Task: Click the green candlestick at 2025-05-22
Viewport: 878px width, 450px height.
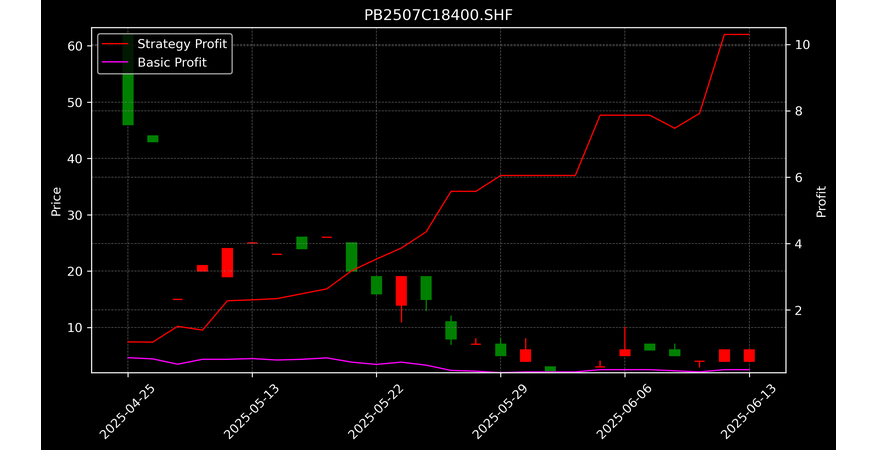Action: pos(376,285)
